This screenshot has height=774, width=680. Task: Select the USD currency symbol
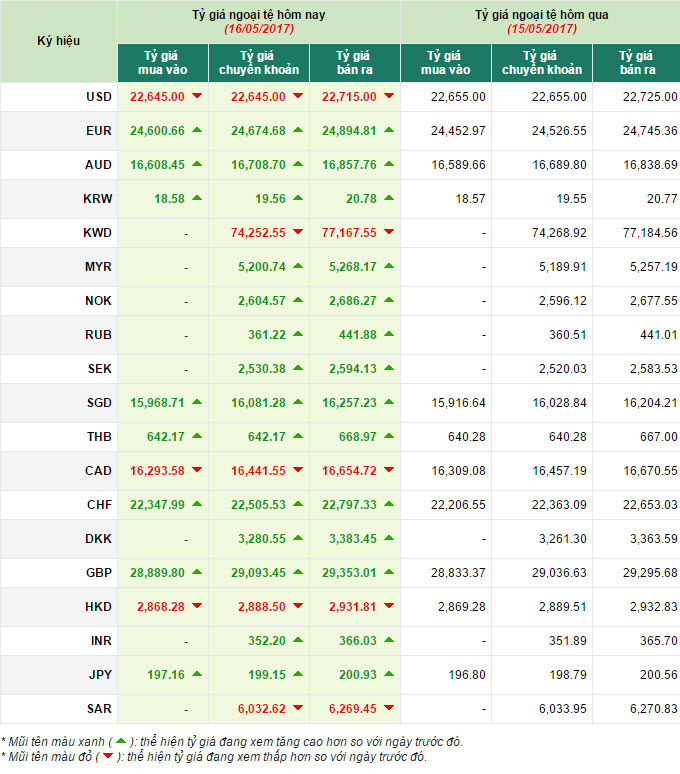point(99,97)
